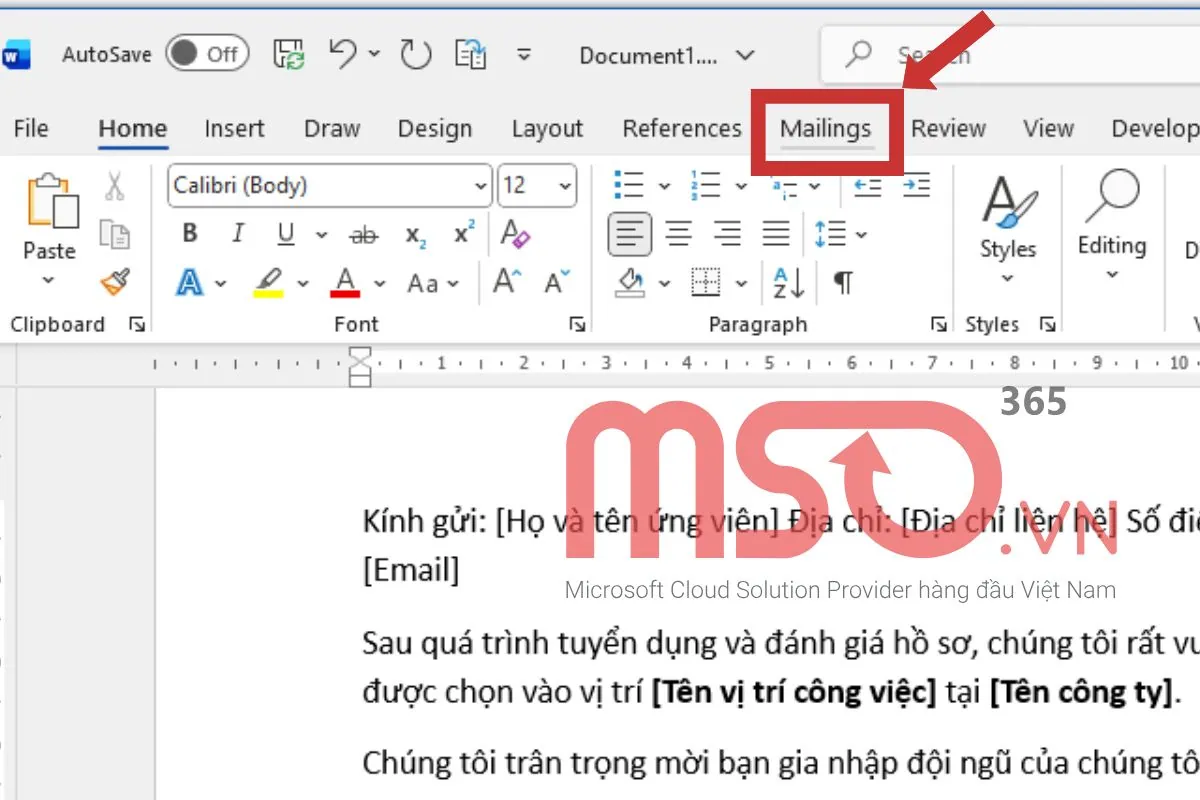Image resolution: width=1200 pixels, height=800 pixels.
Task: Toggle the AutoSave switch
Action: 207,55
